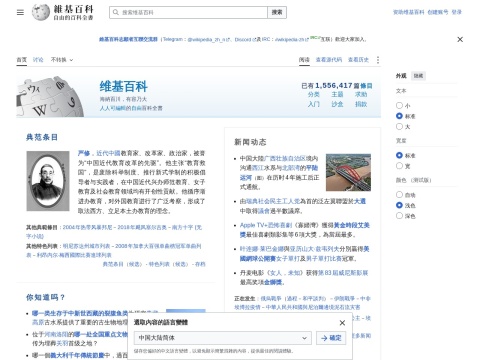This screenshot has width=480, height=360.
Task: Dismiss the volunteer chat banner
Action: (x=460, y=39)
